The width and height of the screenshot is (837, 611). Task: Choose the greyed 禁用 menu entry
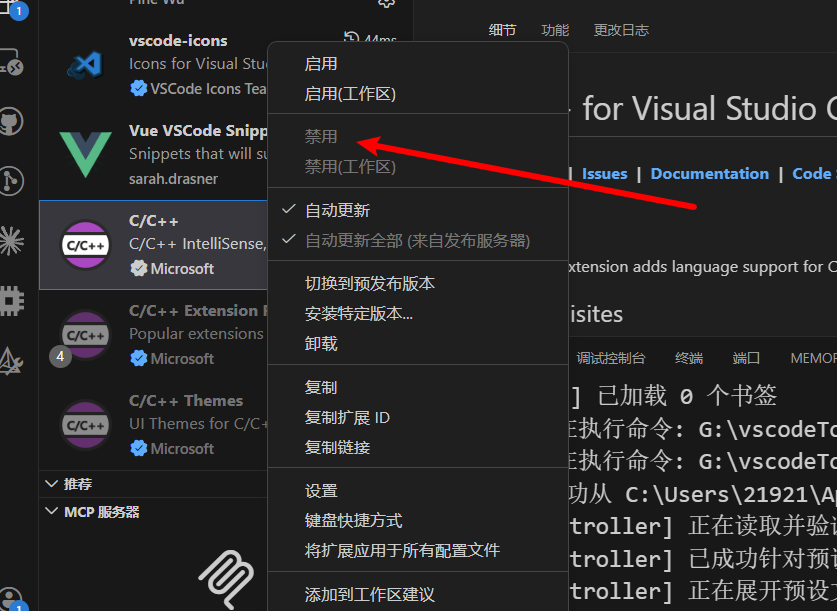417,137
